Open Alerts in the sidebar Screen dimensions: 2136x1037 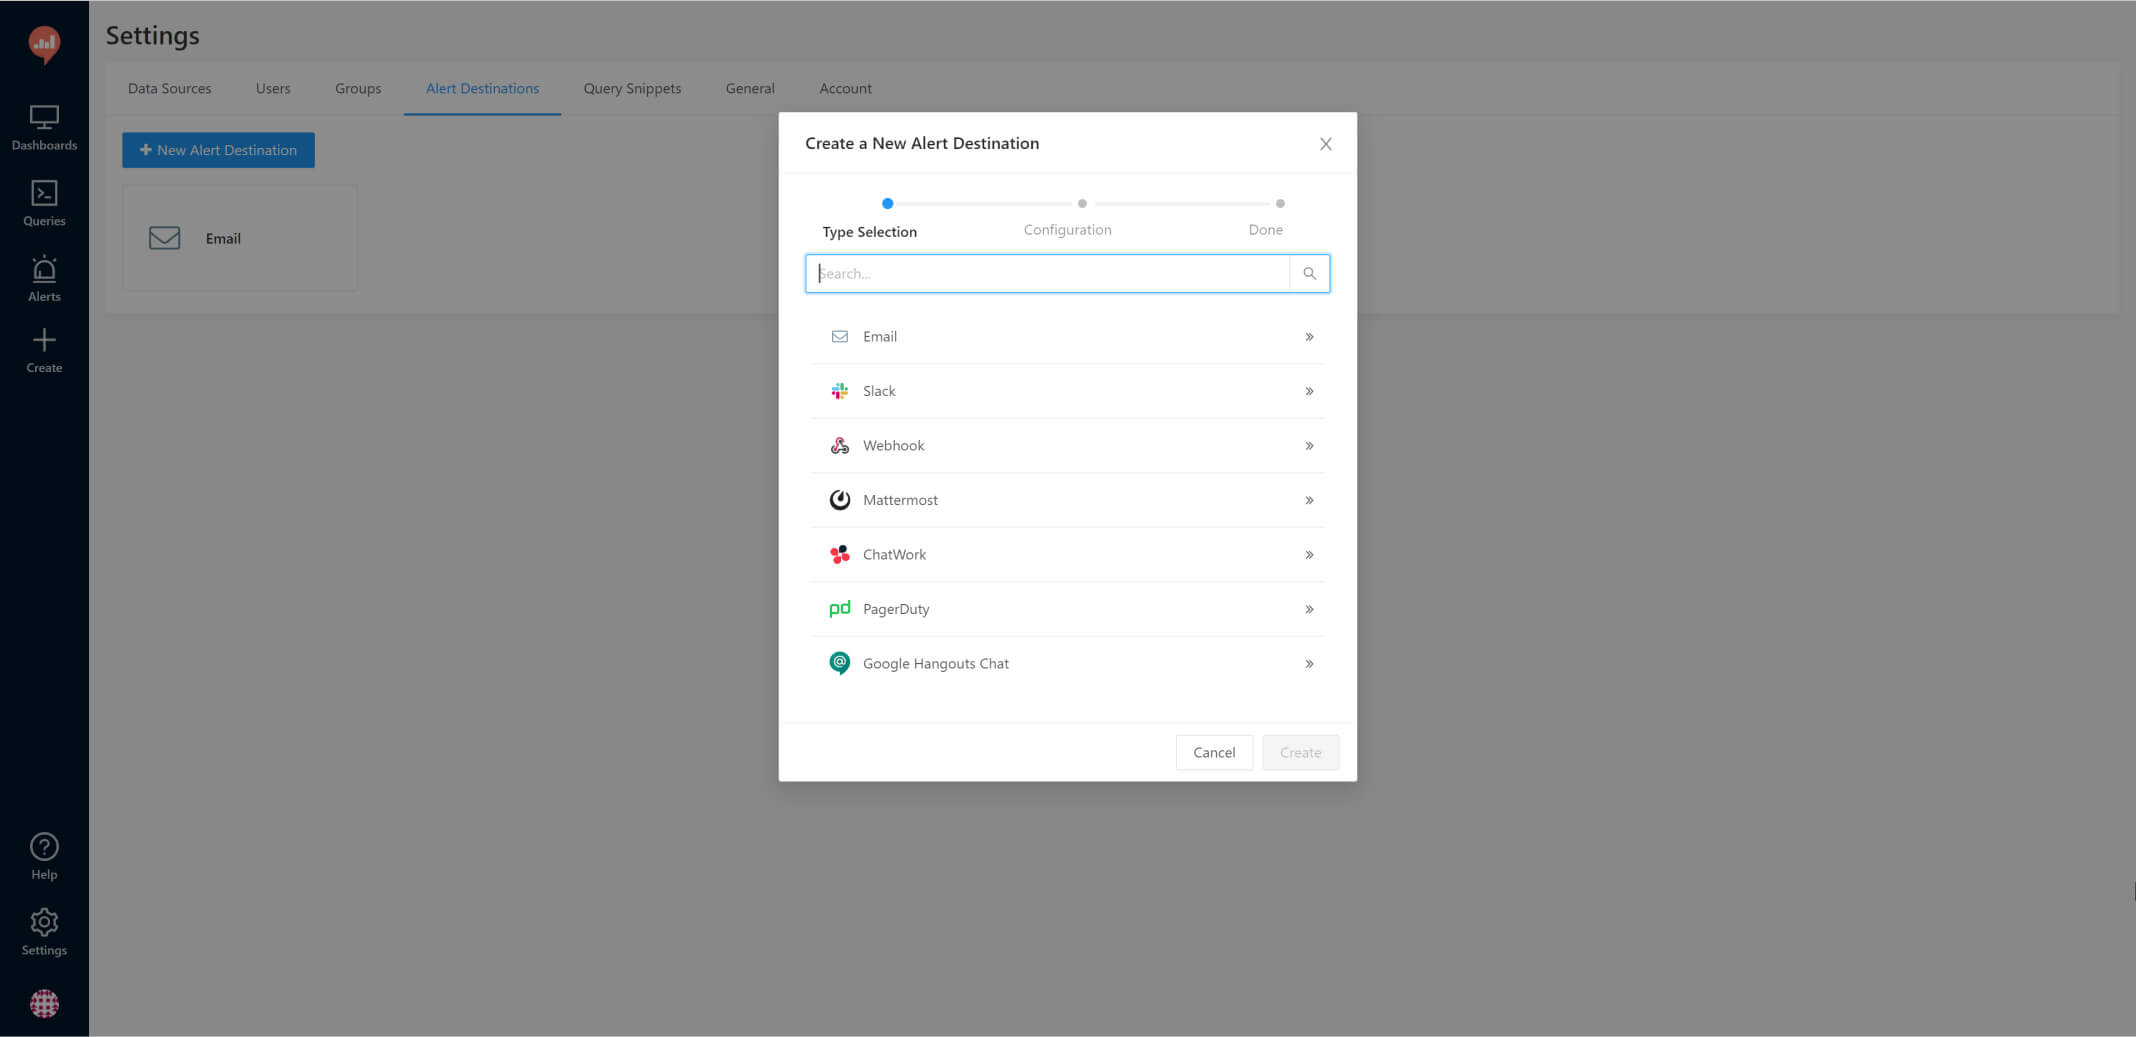pos(44,279)
